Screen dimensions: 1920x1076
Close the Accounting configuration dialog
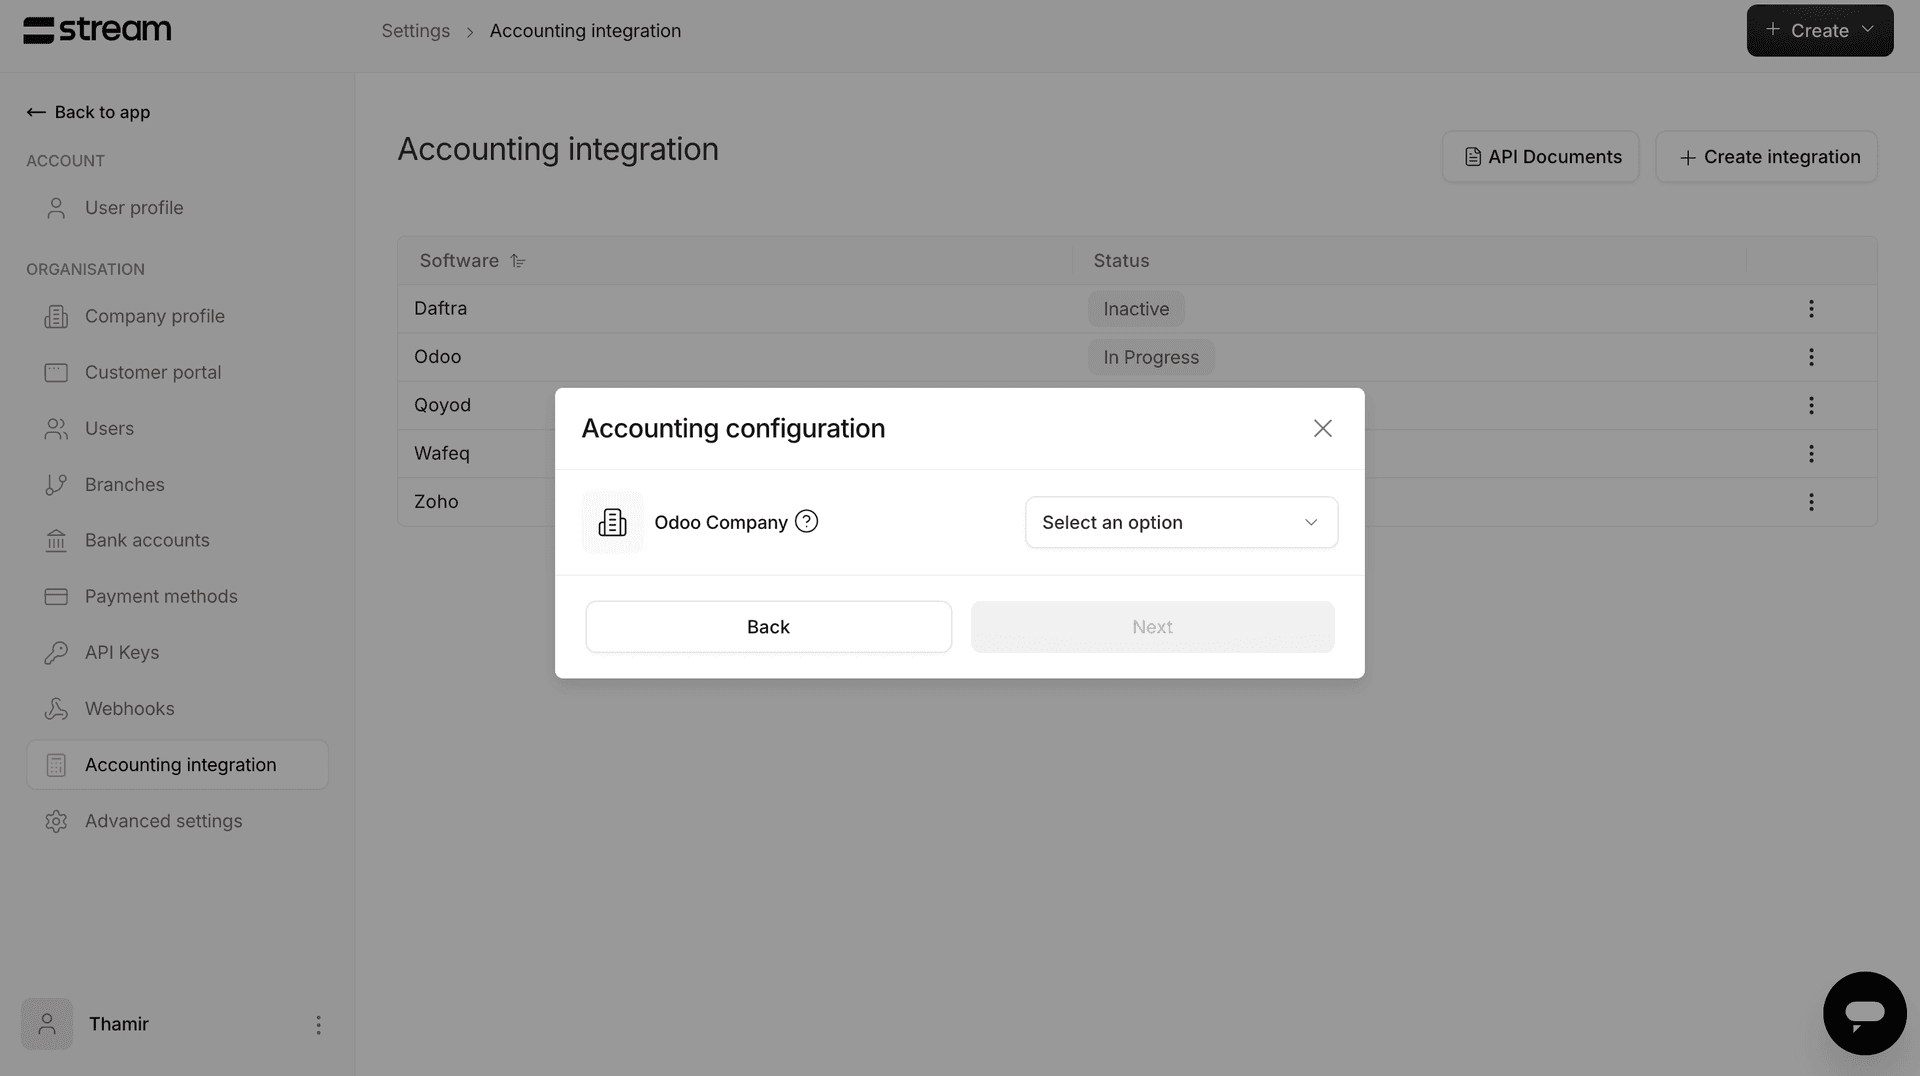pos(1322,428)
